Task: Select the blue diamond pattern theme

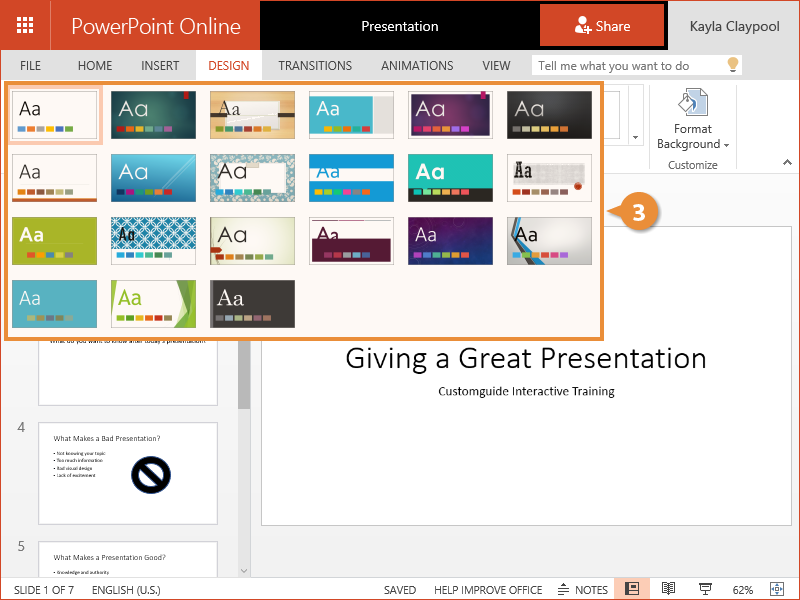Action: [x=153, y=241]
